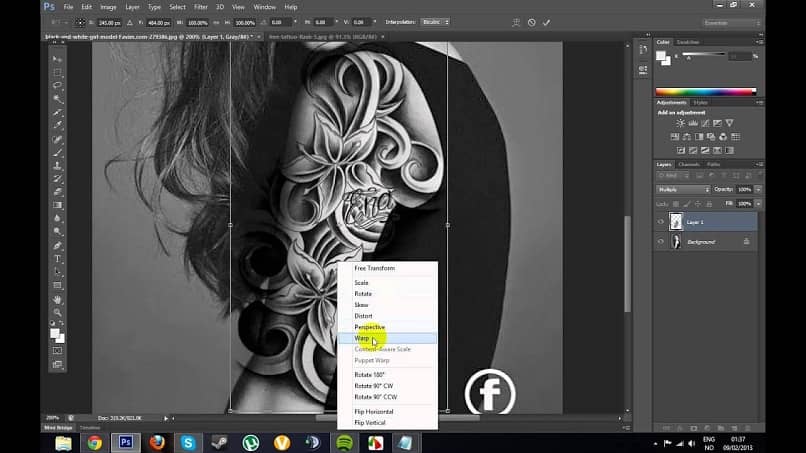Switch to the Channels tab

(689, 164)
